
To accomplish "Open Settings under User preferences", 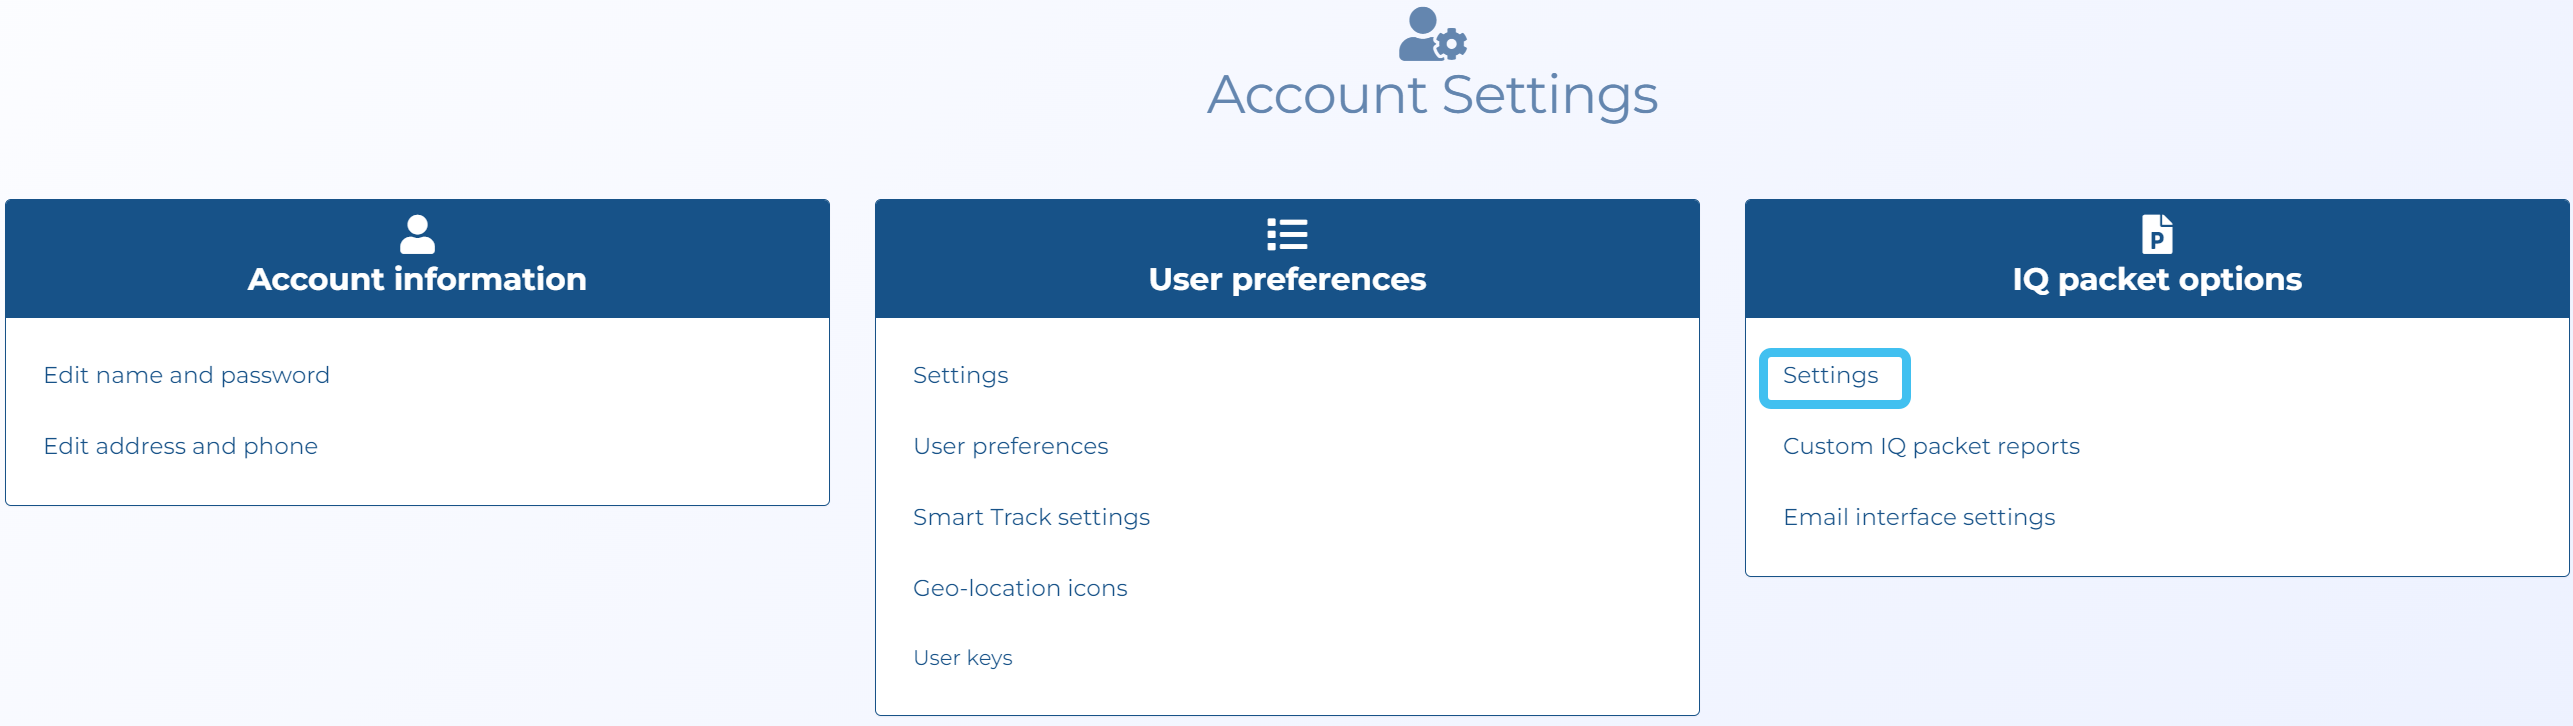I will [960, 375].
